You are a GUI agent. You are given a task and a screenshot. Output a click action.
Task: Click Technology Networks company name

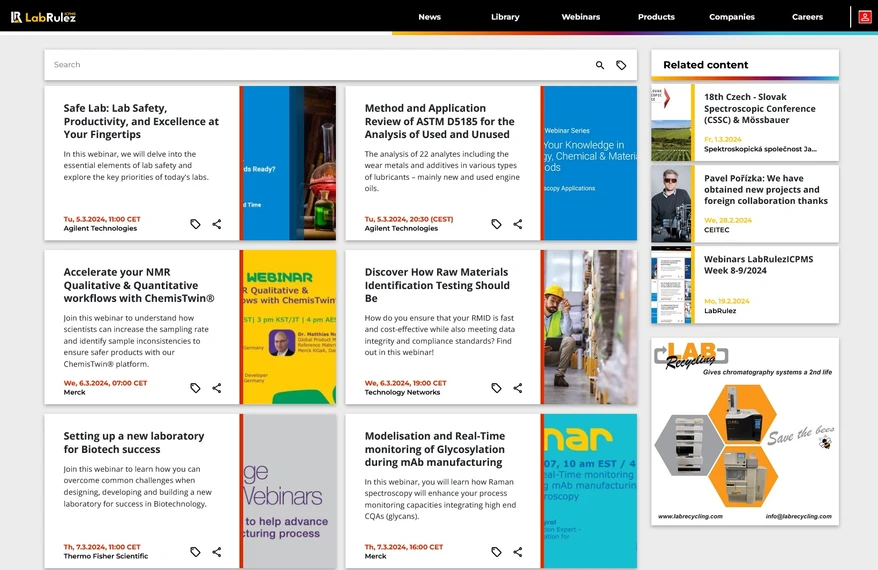click(x=402, y=393)
